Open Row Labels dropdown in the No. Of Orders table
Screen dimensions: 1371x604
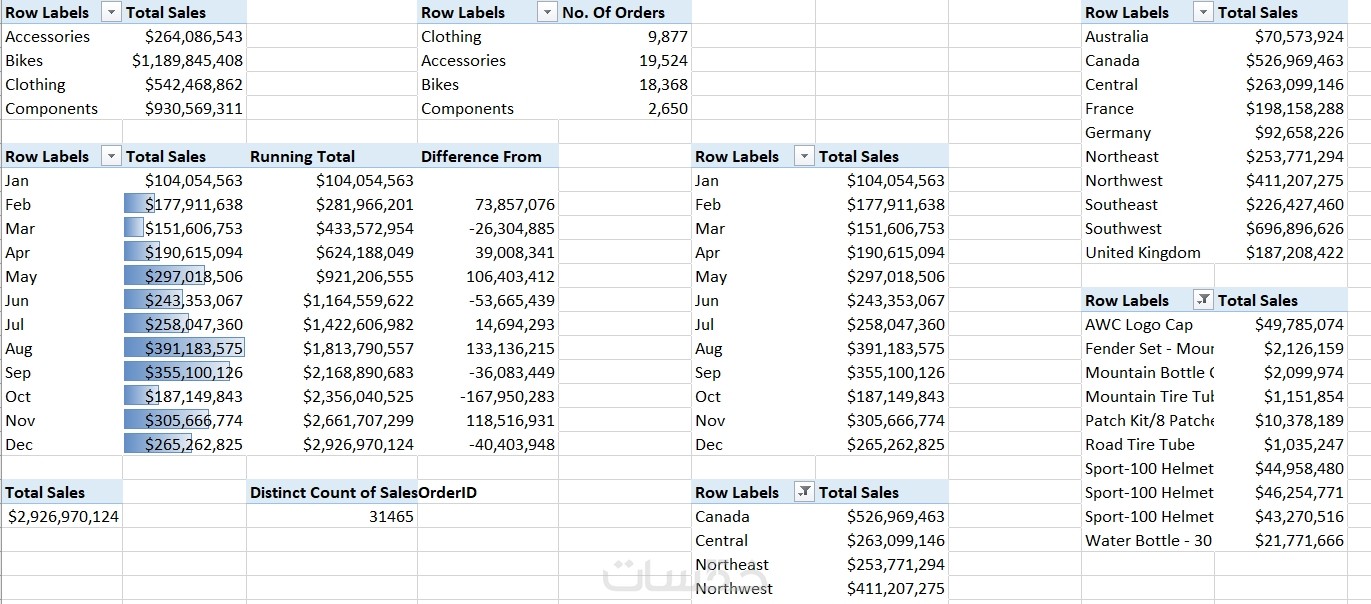coord(546,12)
